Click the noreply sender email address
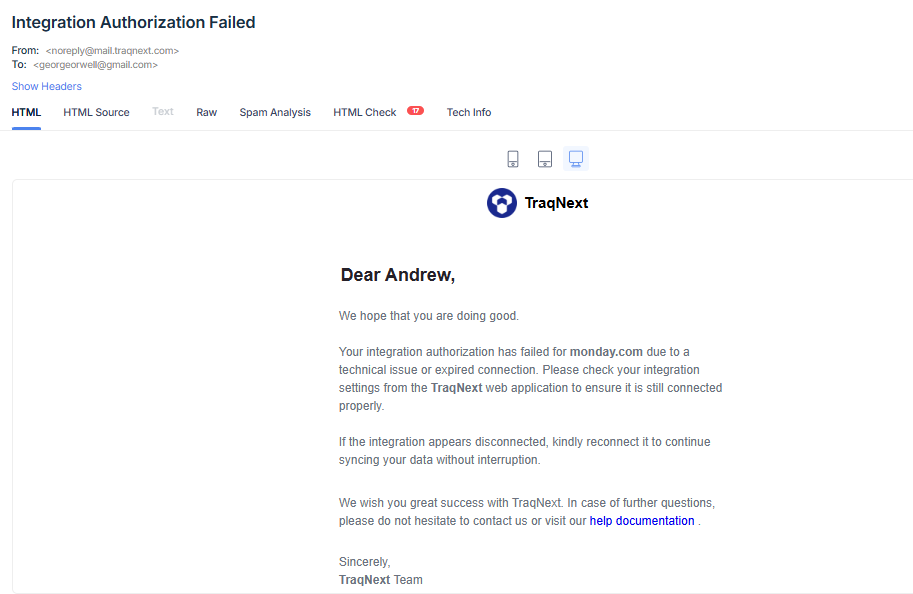This screenshot has height=594, width=913. coord(112,50)
